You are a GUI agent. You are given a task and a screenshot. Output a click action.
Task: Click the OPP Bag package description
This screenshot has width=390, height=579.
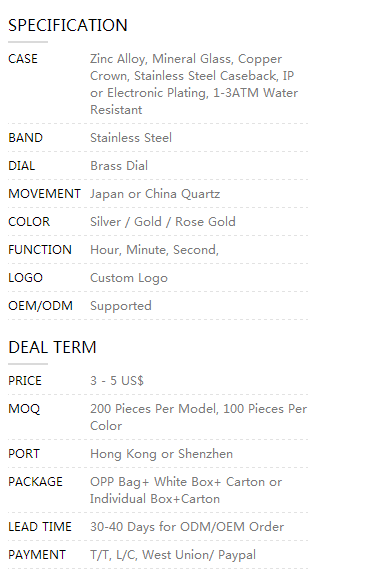(x=186, y=490)
